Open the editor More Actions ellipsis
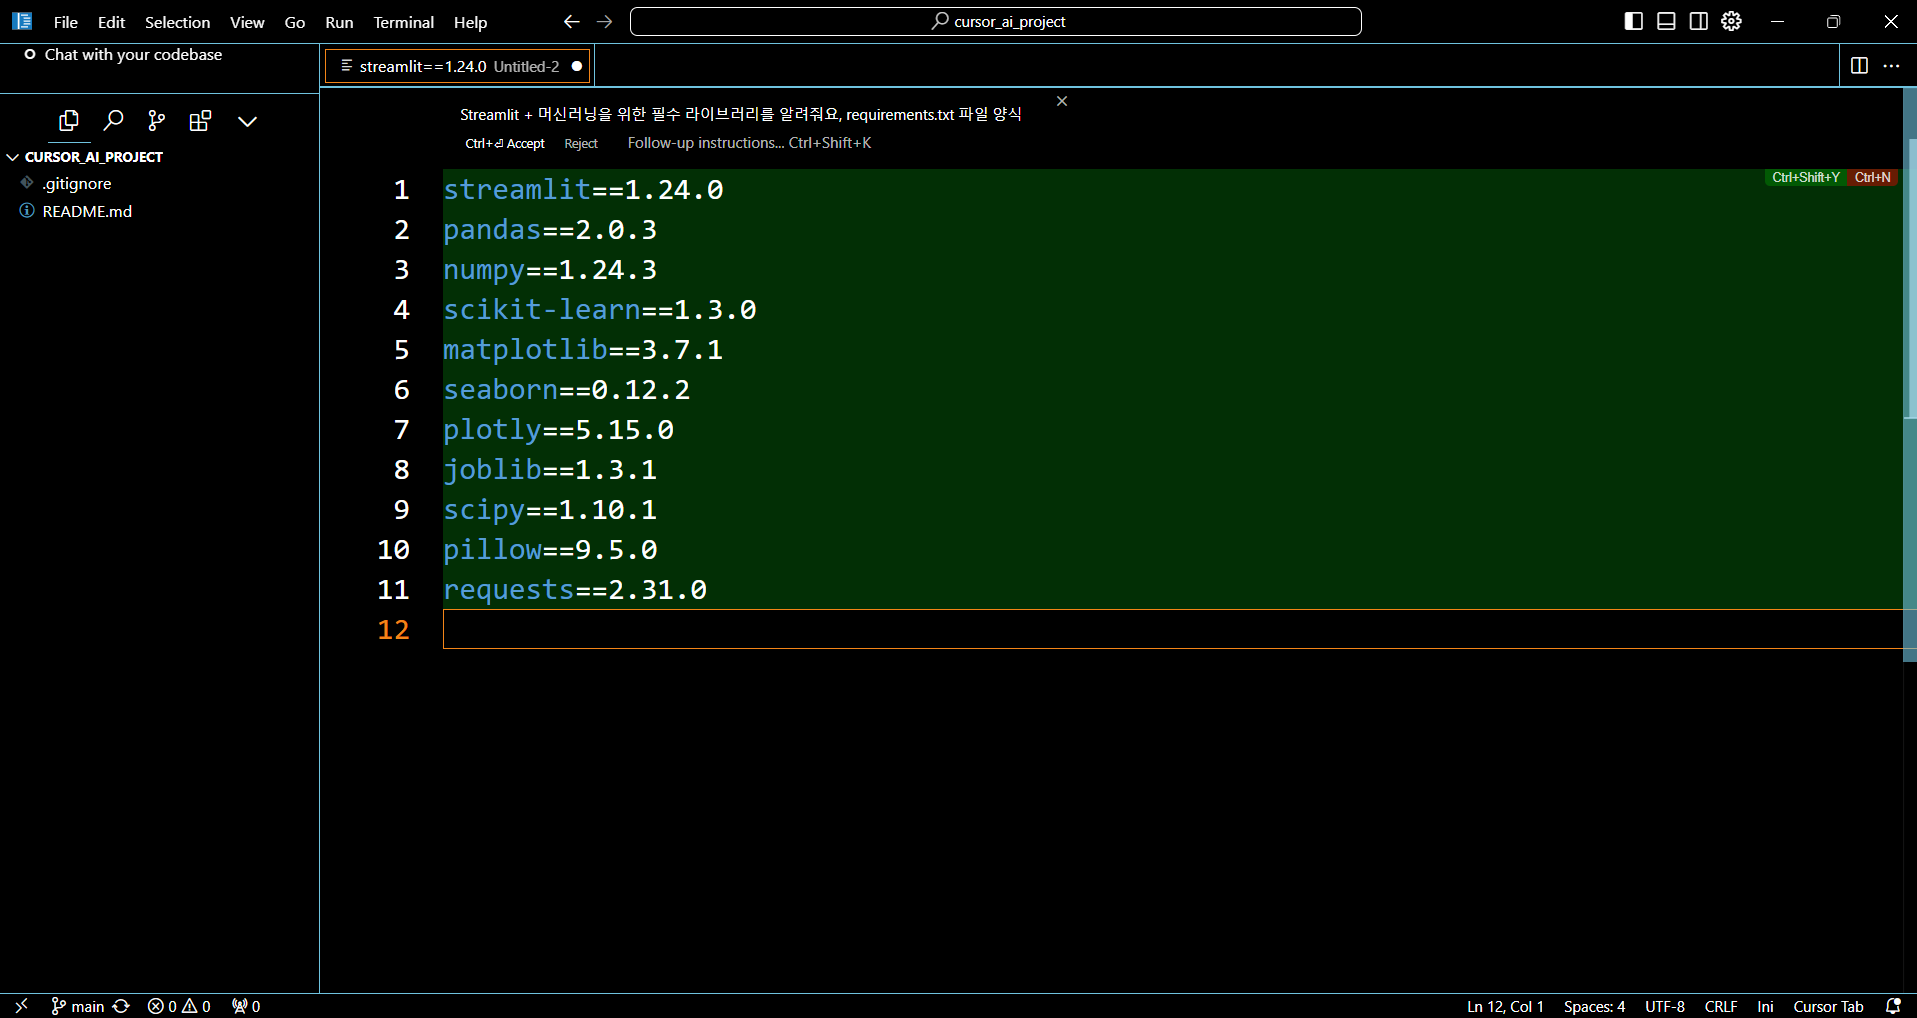Viewport: 1917px width, 1018px height. click(1891, 65)
